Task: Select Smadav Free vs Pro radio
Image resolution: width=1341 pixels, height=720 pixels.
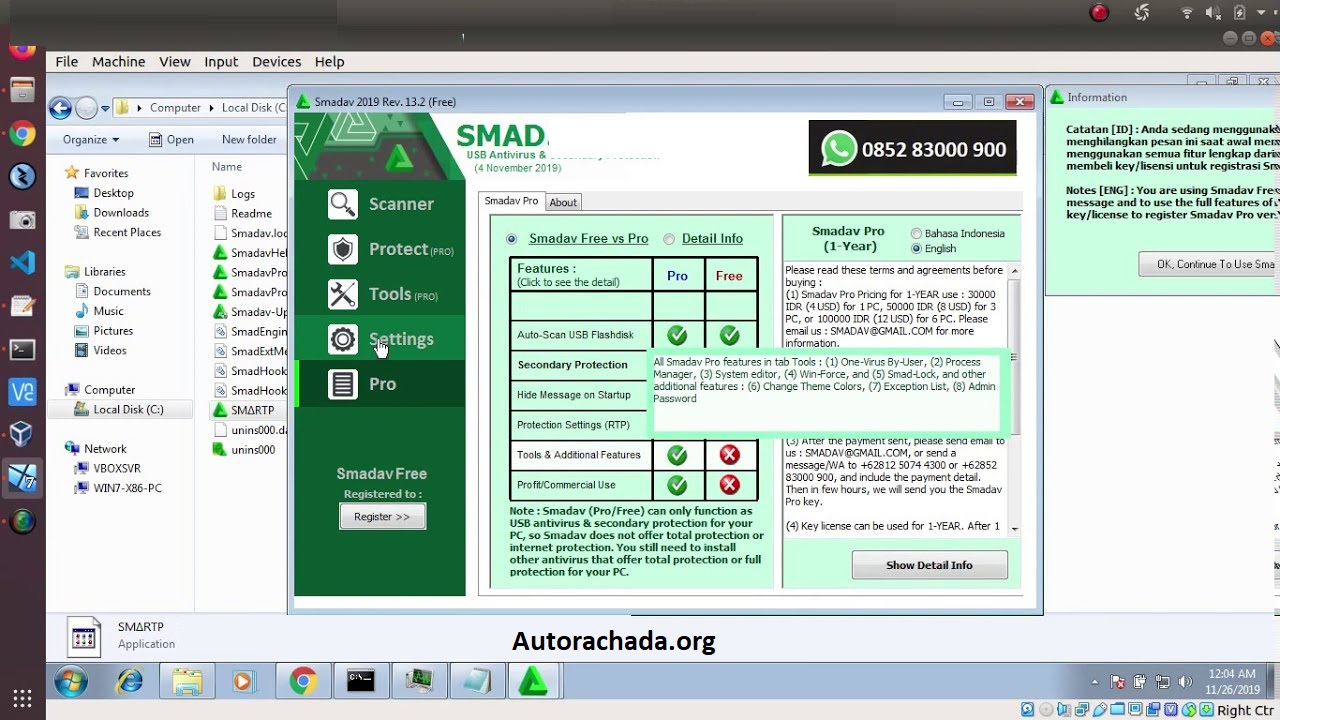Action: (512, 239)
